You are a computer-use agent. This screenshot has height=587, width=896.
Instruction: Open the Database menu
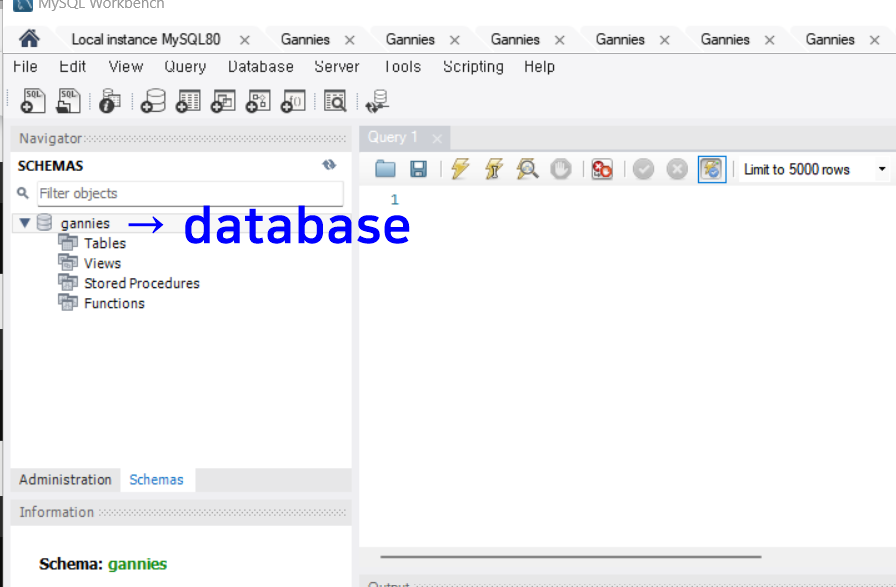click(x=261, y=67)
